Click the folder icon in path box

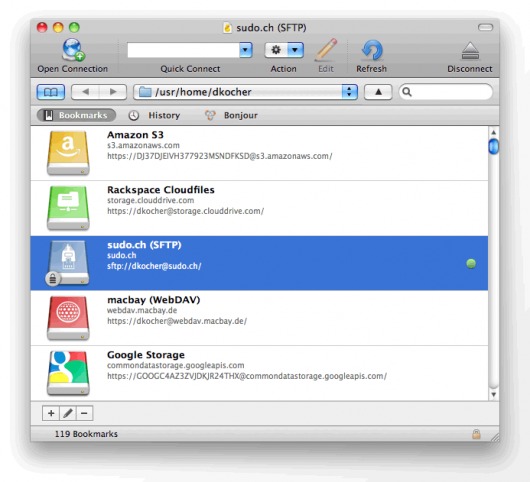[145, 92]
